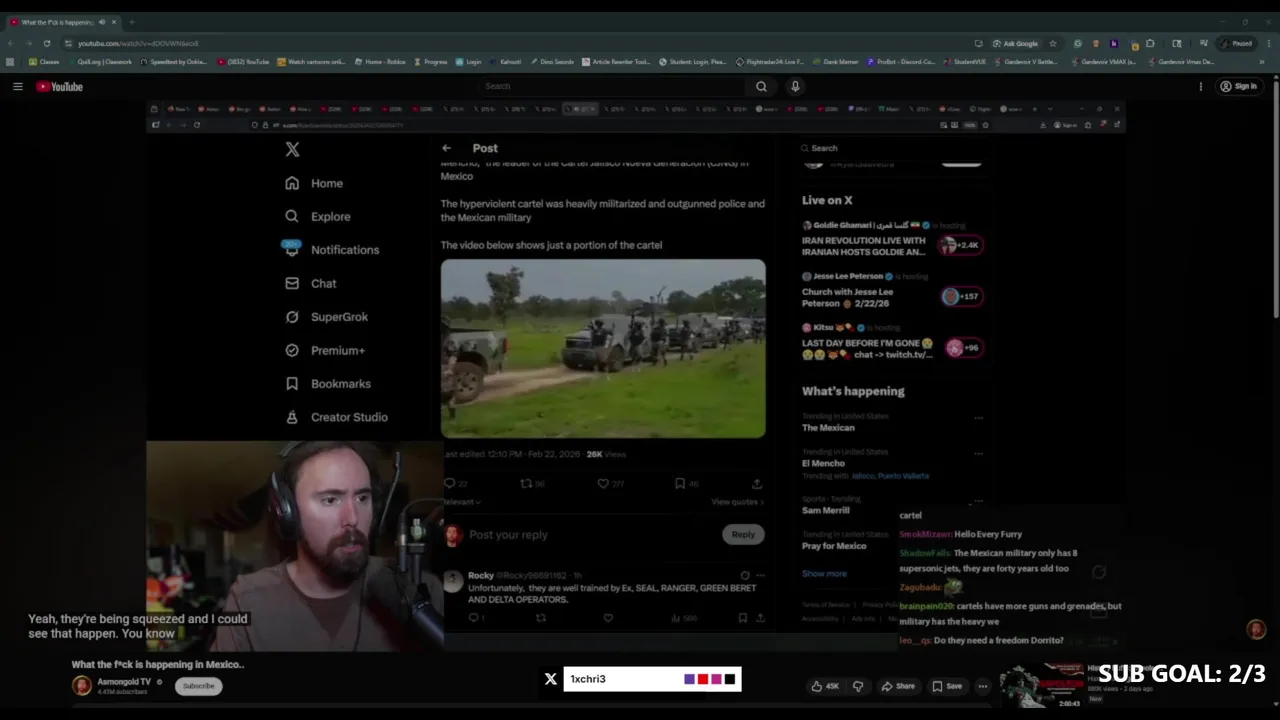Subscribe to Asmongold TV
The height and width of the screenshot is (720, 1280).
[x=198, y=686]
